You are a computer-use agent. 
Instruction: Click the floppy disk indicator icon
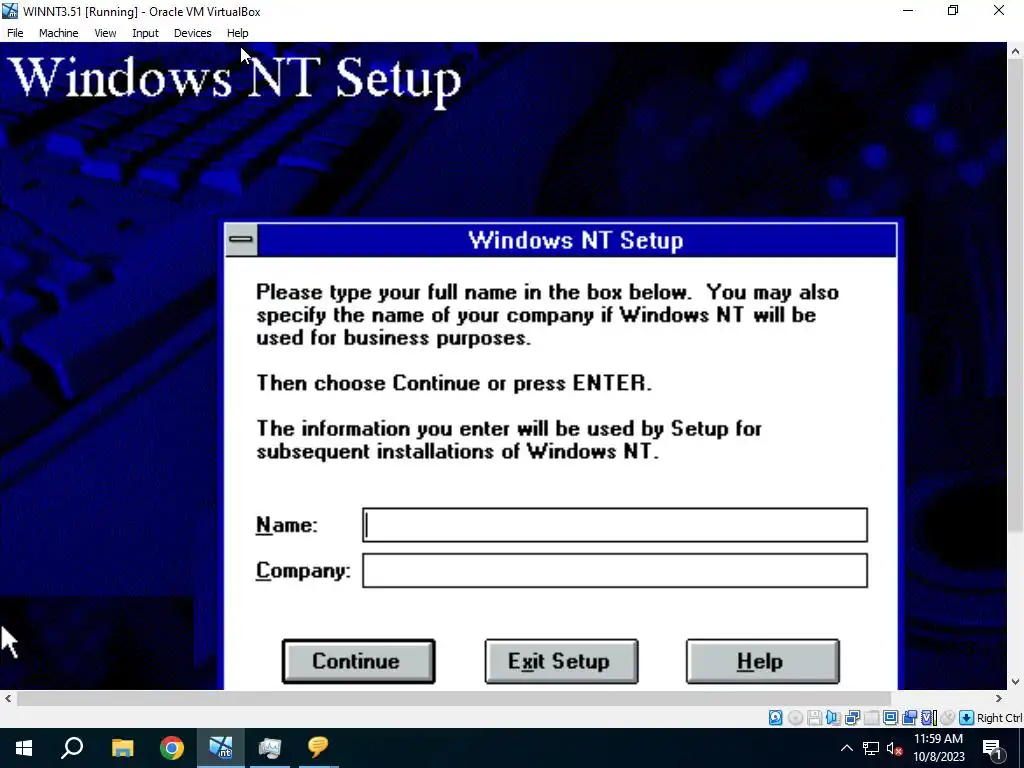coord(814,718)
